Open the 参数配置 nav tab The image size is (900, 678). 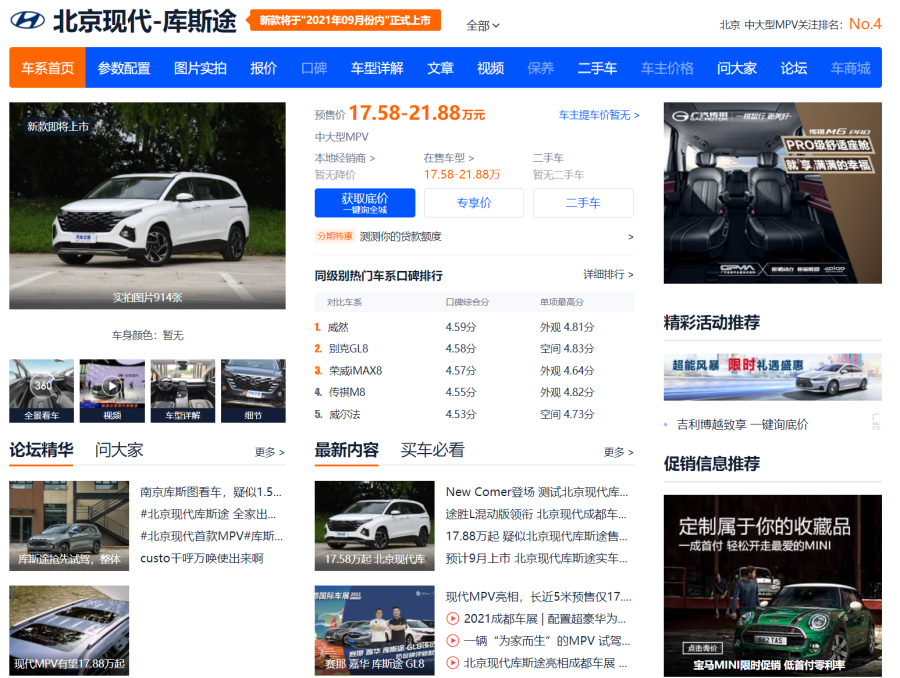(x=124, y=68)
